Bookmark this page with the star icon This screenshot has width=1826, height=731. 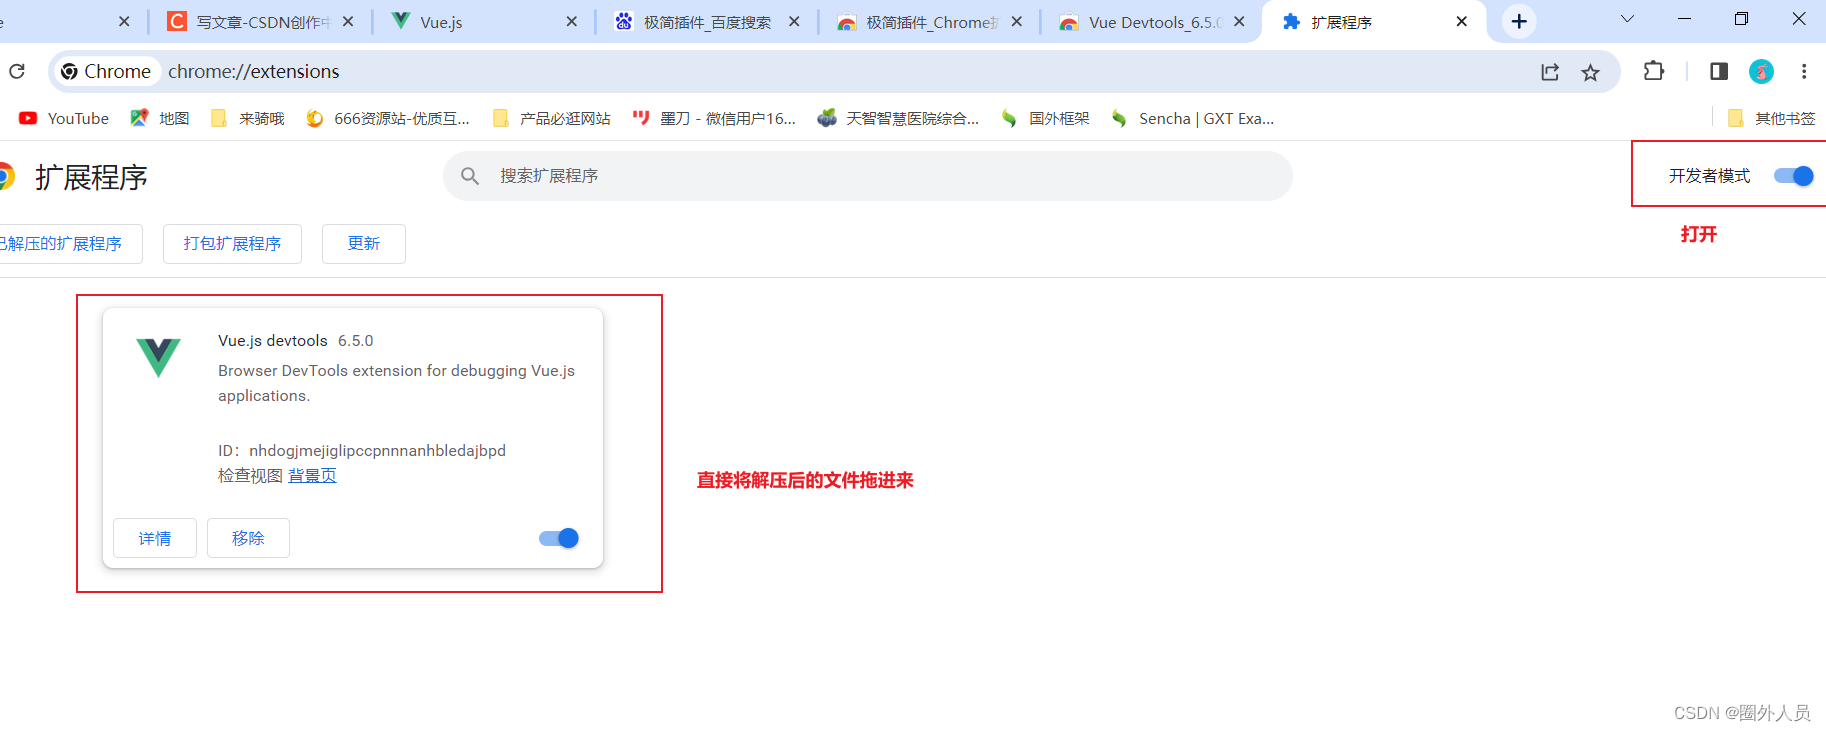tap(1590, 72)
